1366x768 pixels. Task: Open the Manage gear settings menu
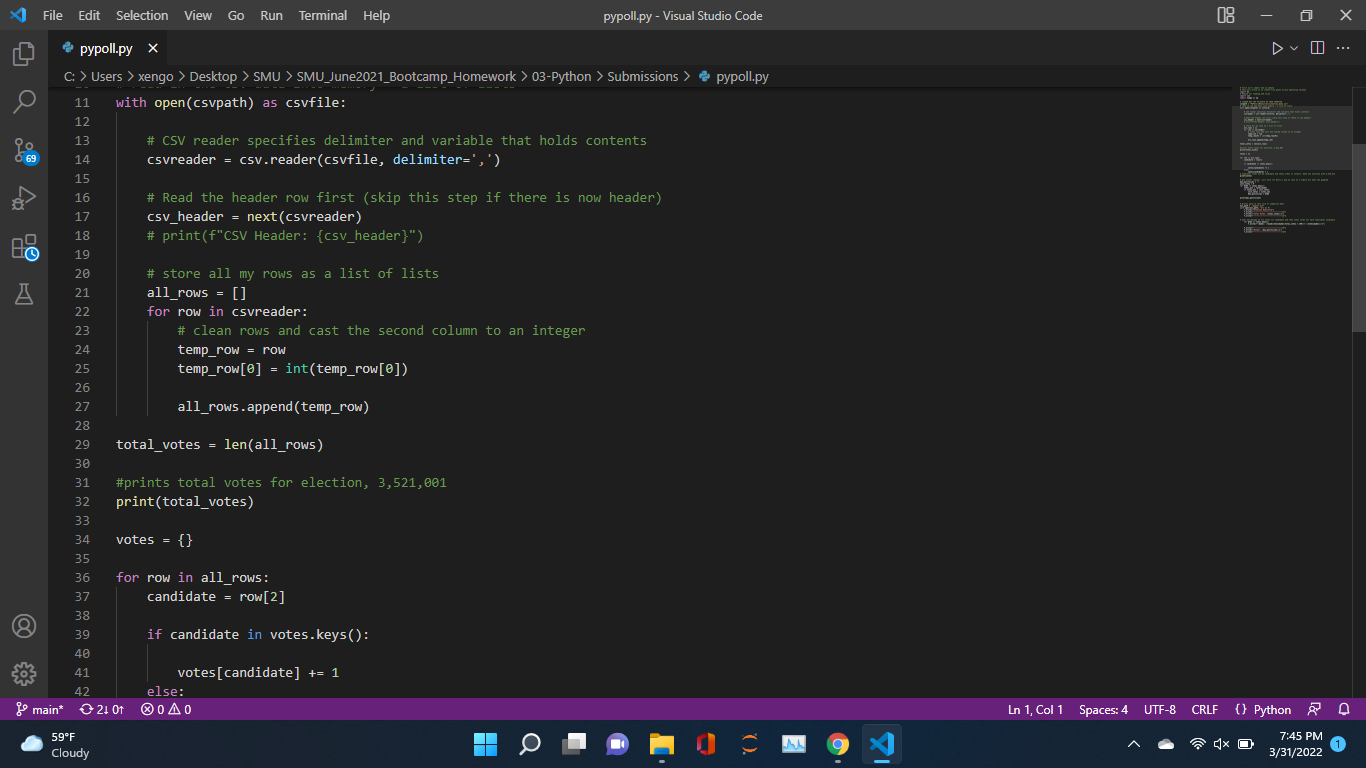coord(24,674)
